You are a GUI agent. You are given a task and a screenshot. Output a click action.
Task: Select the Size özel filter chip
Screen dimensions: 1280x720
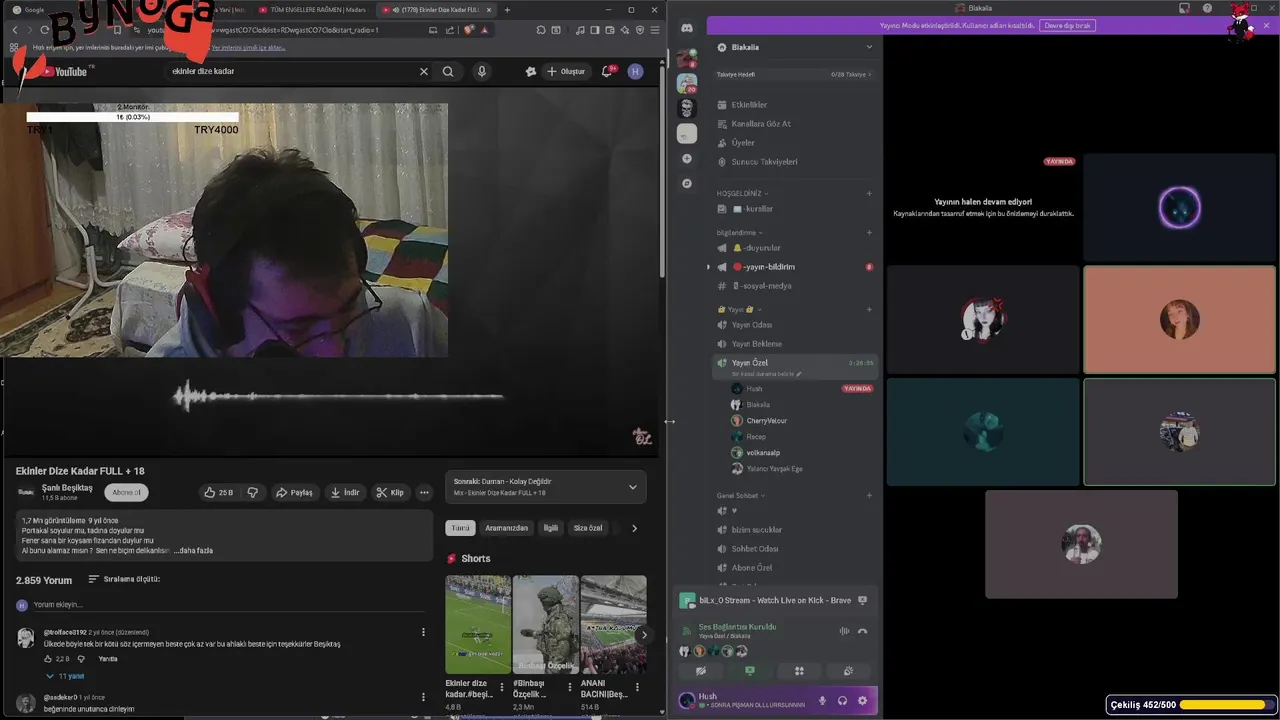588,528
